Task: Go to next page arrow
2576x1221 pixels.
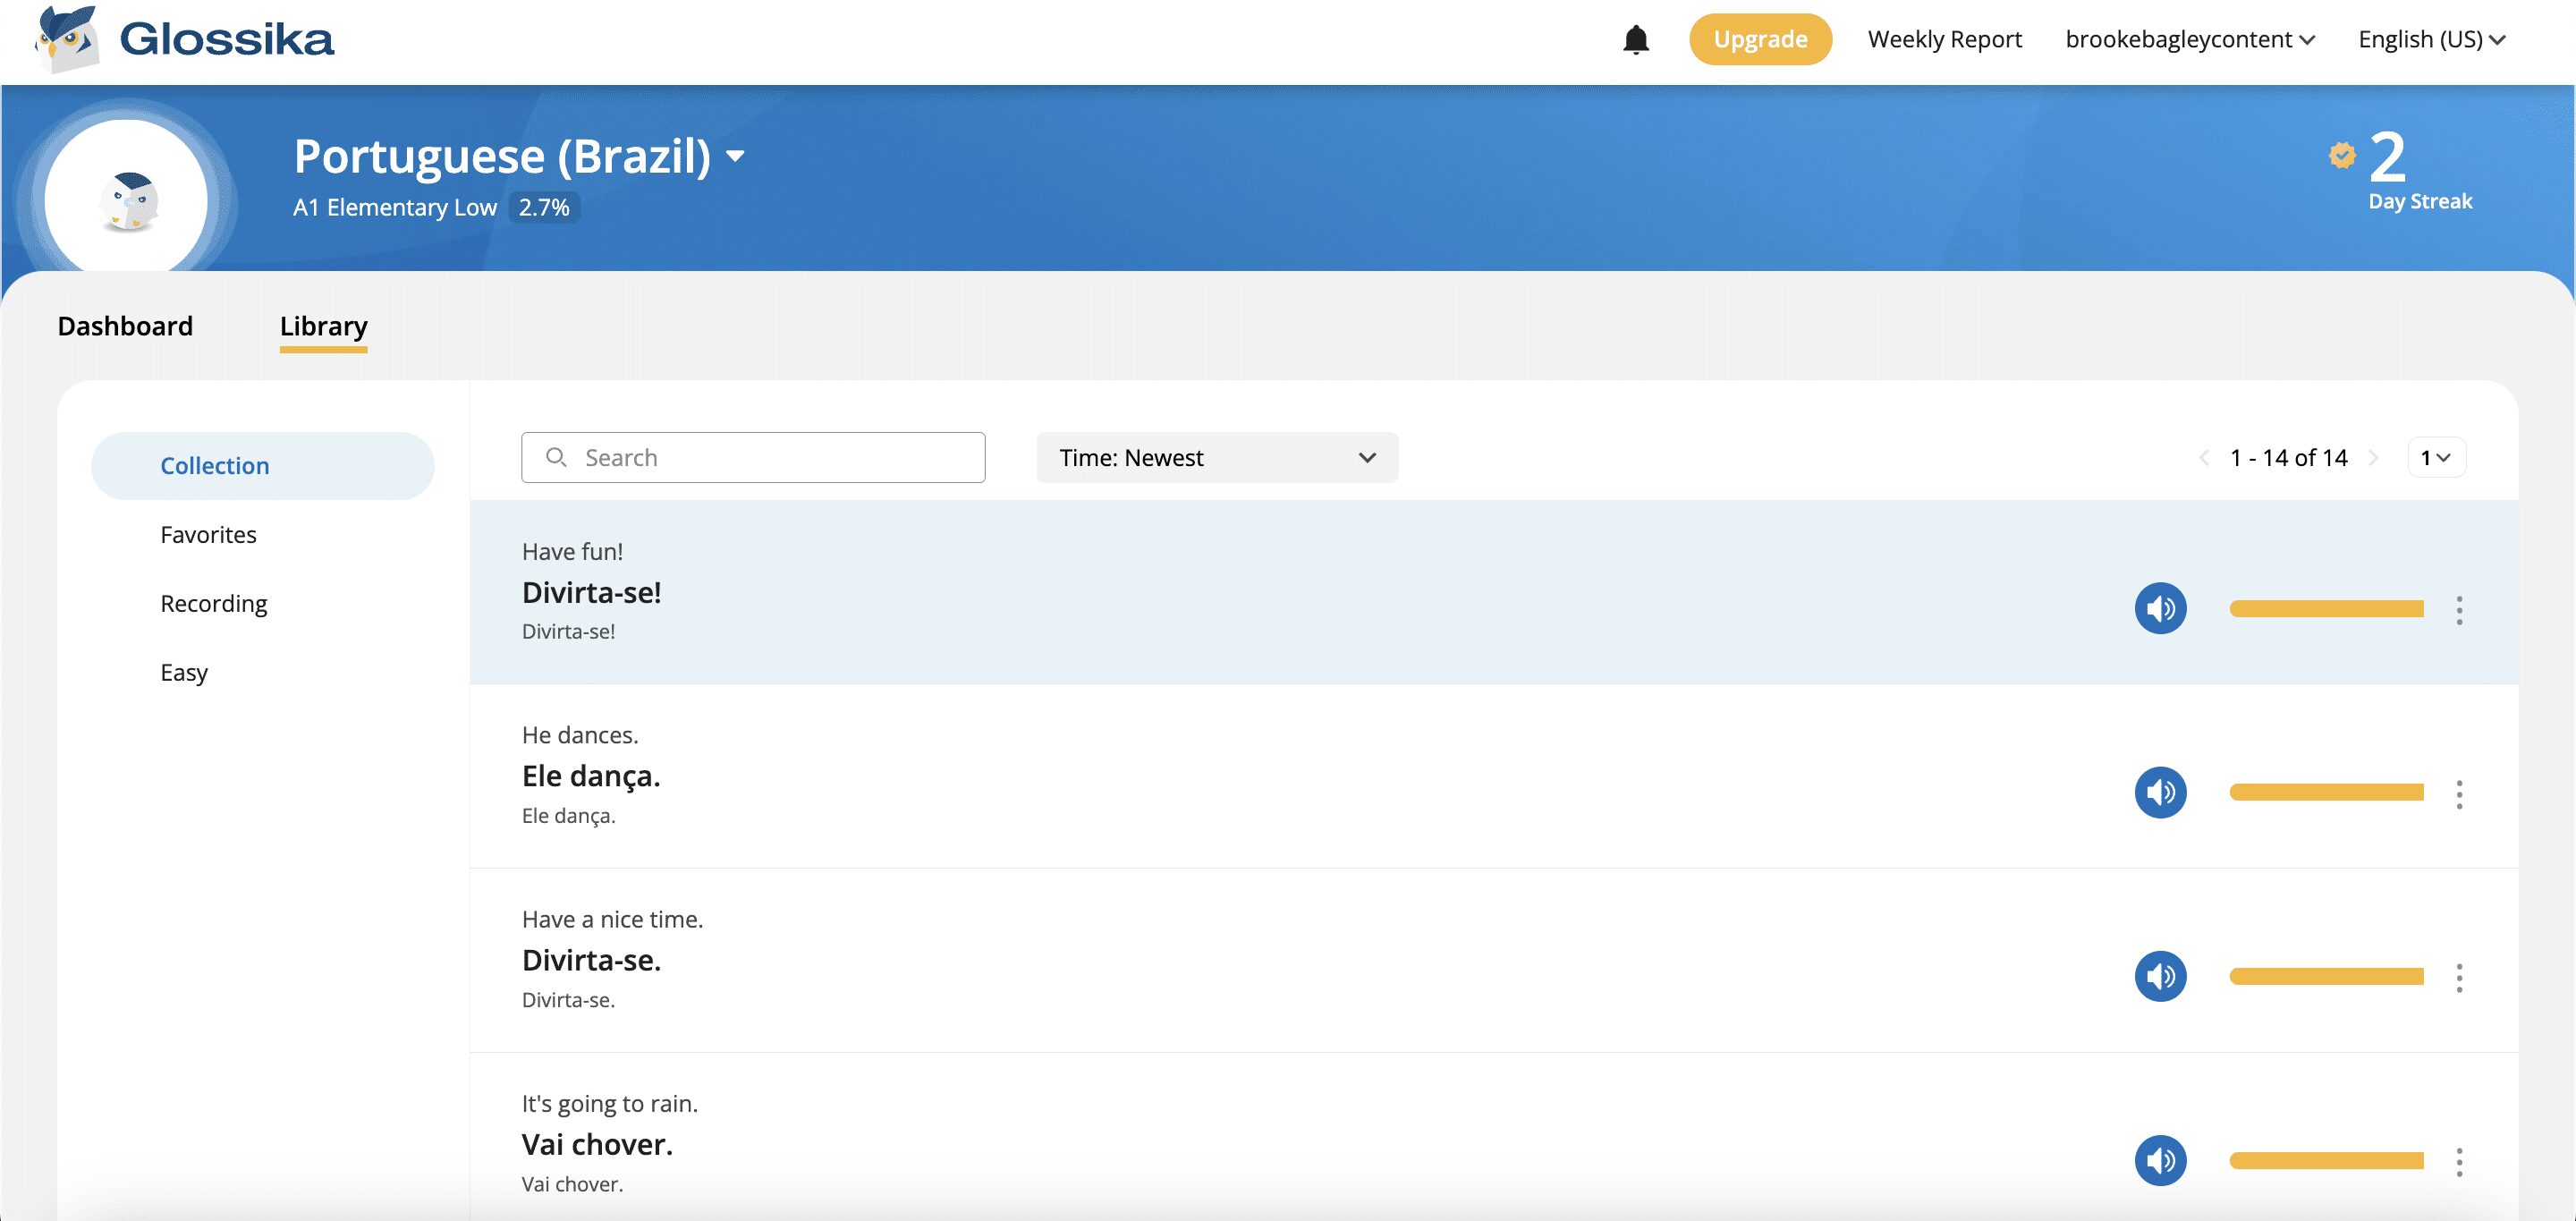Action: coord(2374,458)
